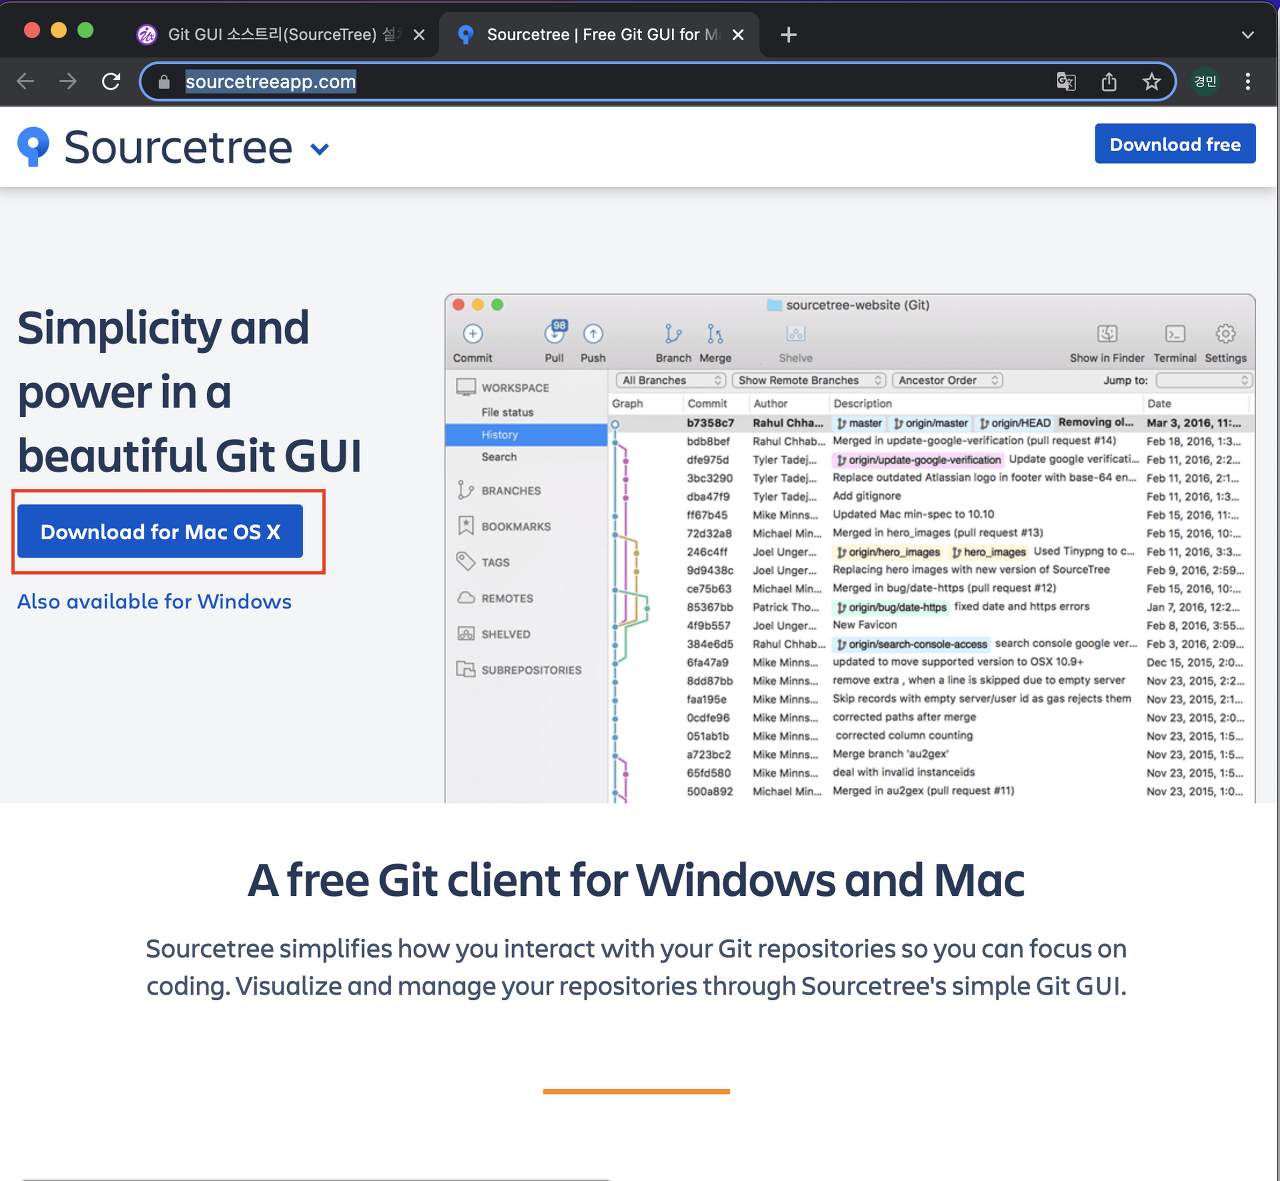Open the Ancestor Order dropdown

tap(947, 381)
